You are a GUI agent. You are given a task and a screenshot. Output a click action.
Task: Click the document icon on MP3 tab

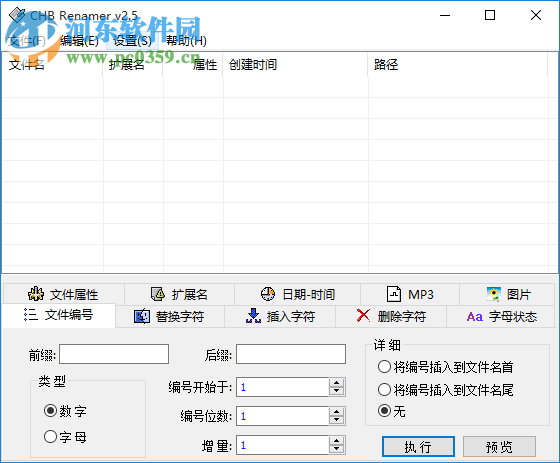coord(394,294)
